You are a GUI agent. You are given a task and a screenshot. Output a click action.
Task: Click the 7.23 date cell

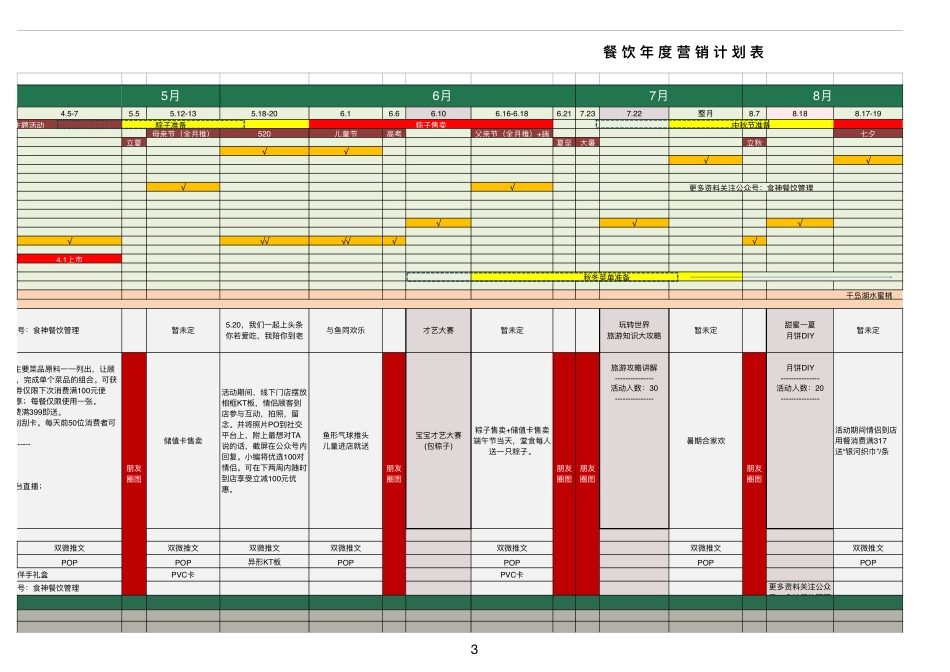[x=587, y=113]
